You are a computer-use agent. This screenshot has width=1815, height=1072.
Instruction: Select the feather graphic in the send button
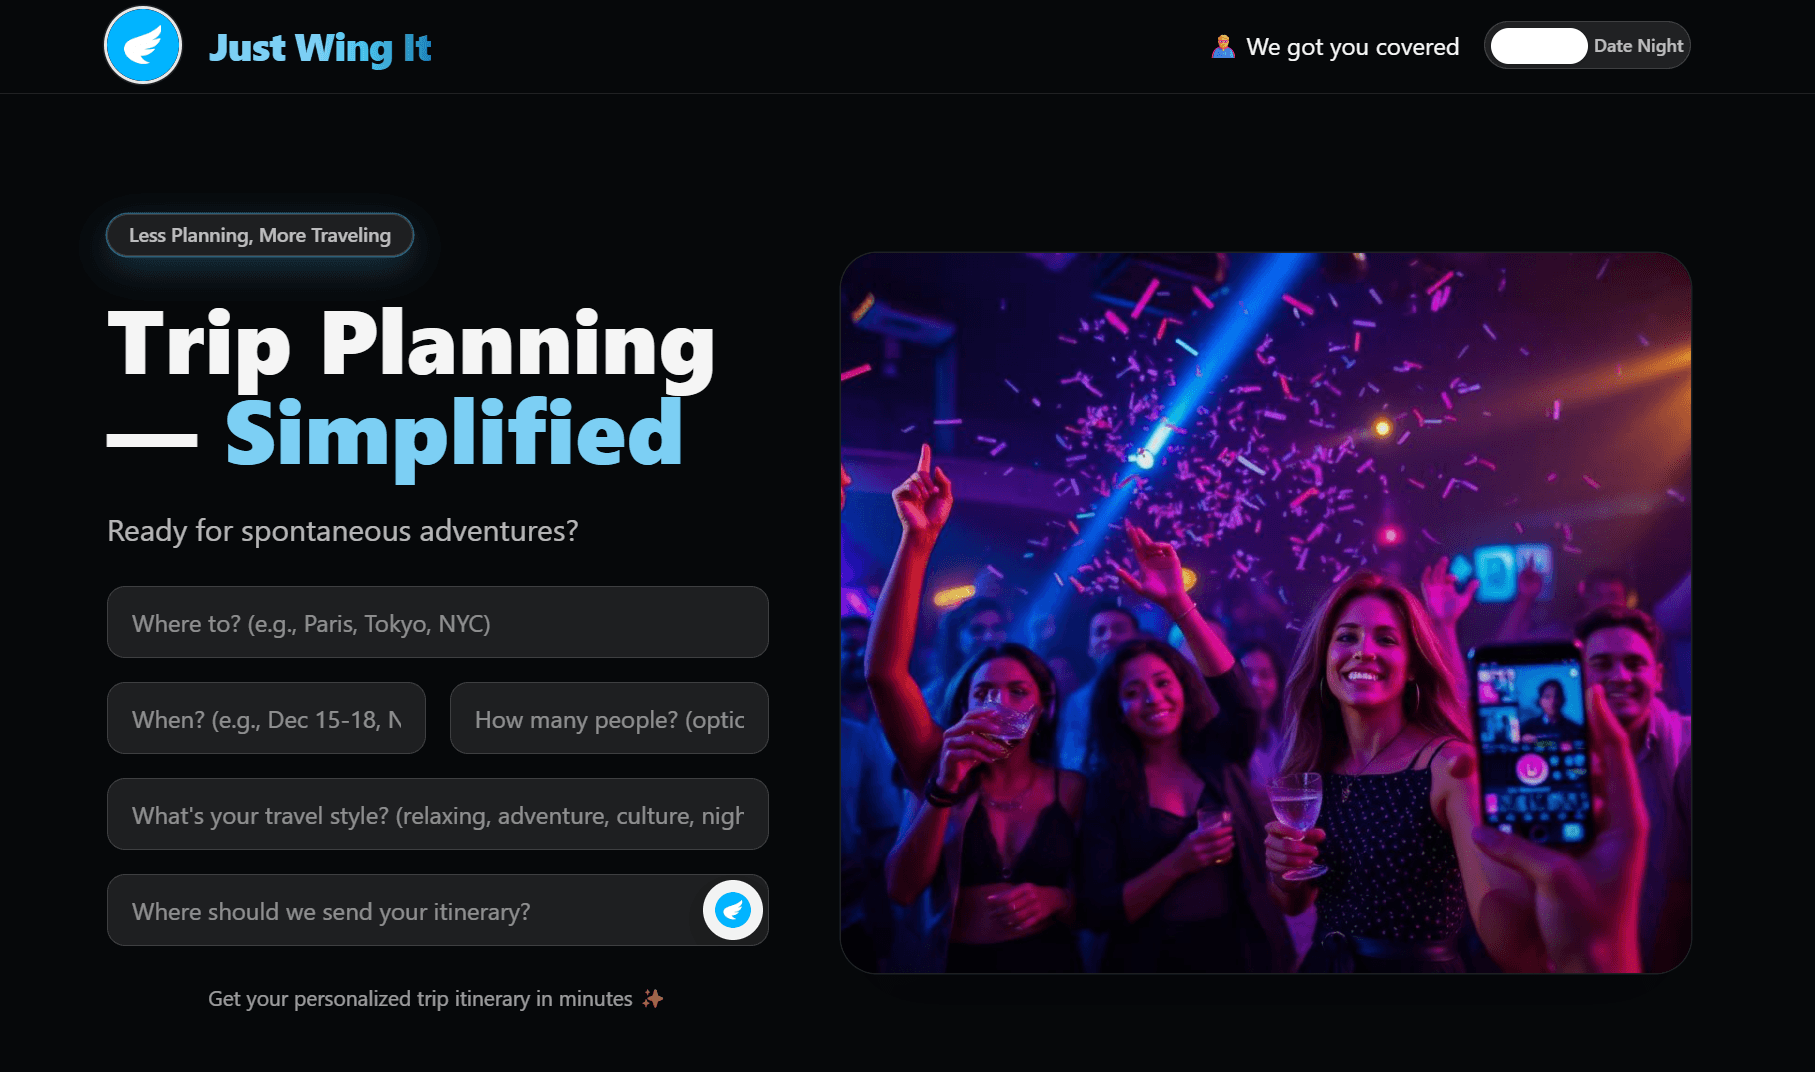click(x=733, y=910)
